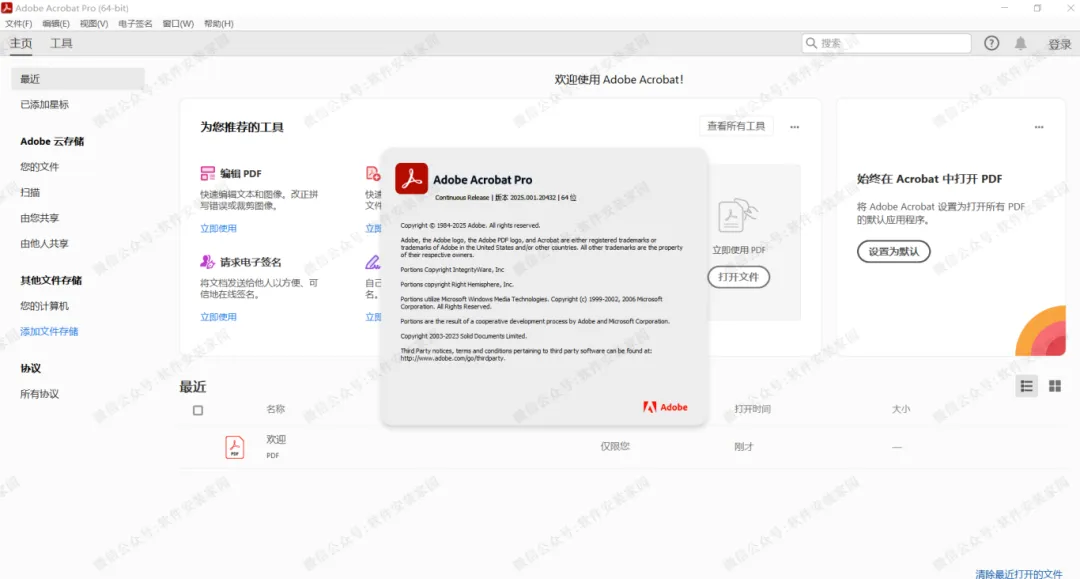Select 由您共享 in the sidebar
1080x579 pixels.
click(x=39, y=218)
